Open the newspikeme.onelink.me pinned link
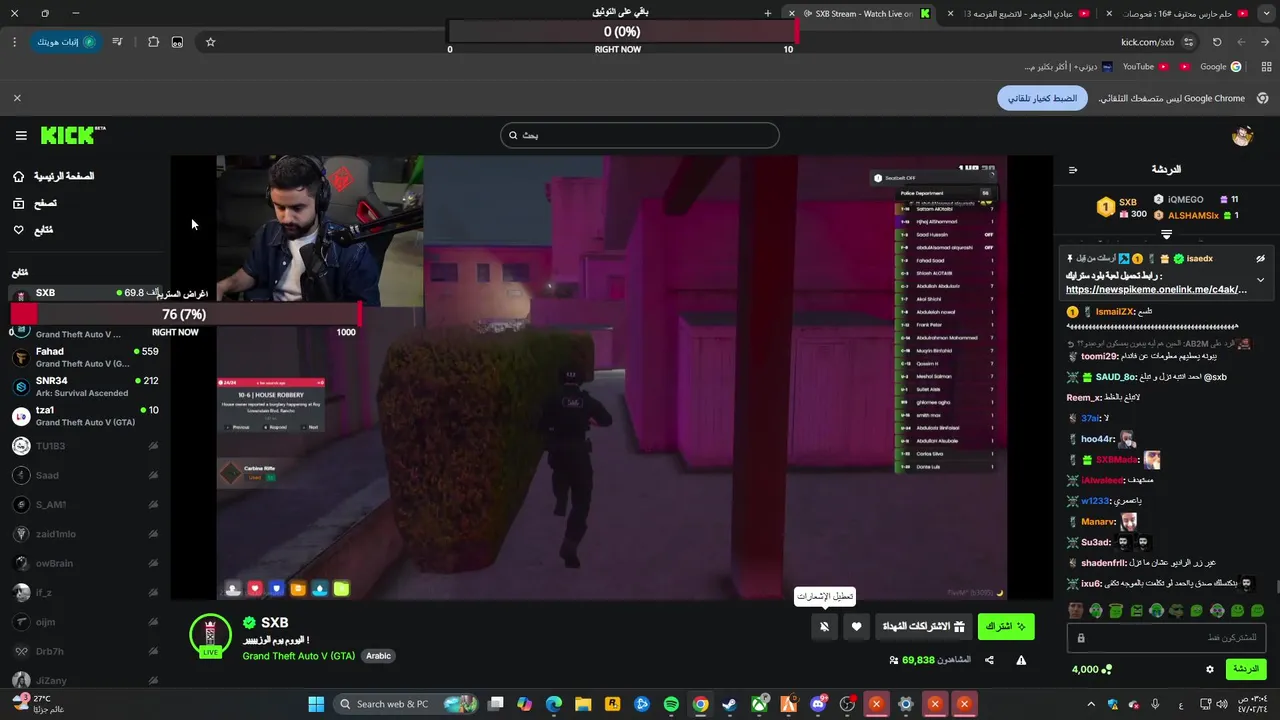The width and height of the screenshot is (1280, 720). [x=1156, y=290]
